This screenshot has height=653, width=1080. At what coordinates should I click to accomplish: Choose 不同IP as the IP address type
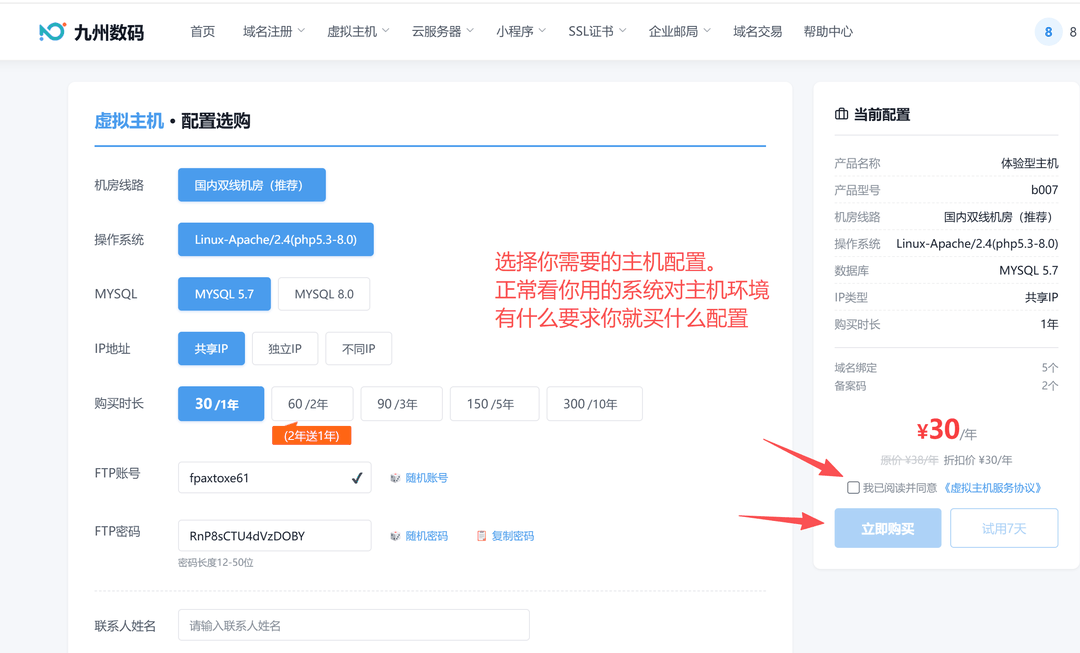pos(359,349)
